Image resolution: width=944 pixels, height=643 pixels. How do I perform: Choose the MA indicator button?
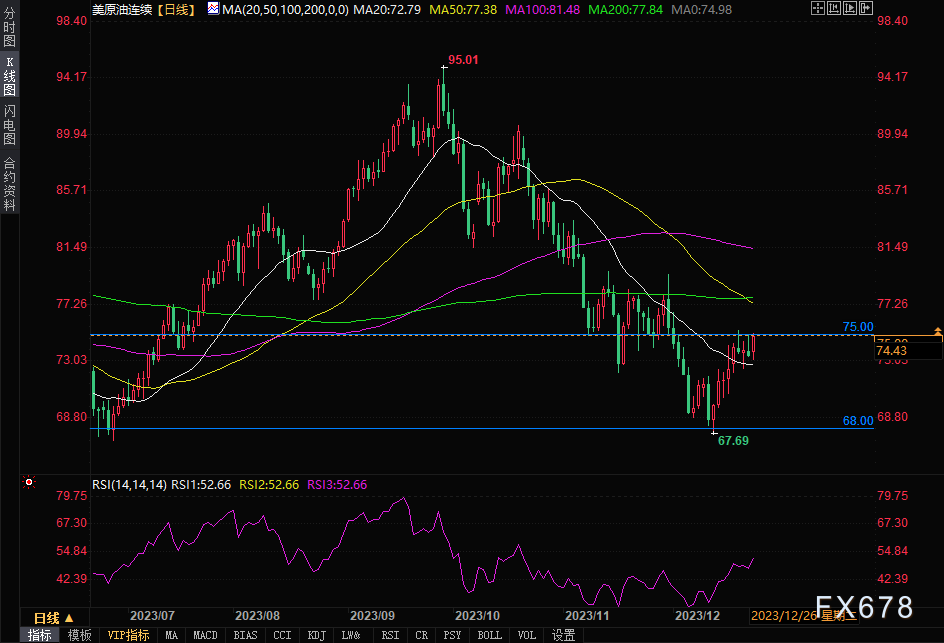point(172,635)
